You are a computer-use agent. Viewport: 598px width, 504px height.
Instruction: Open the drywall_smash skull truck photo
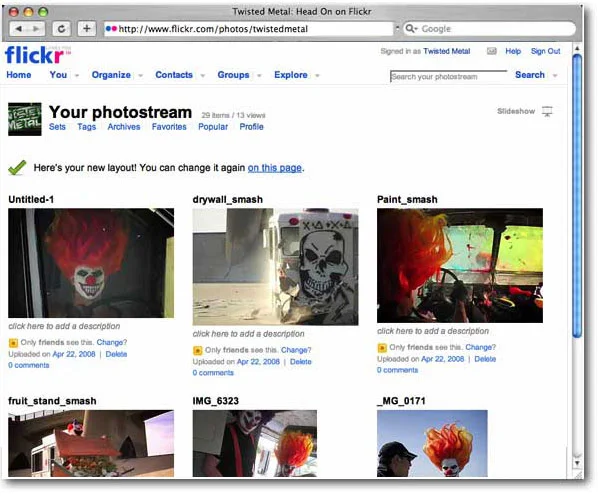[275, 266]
